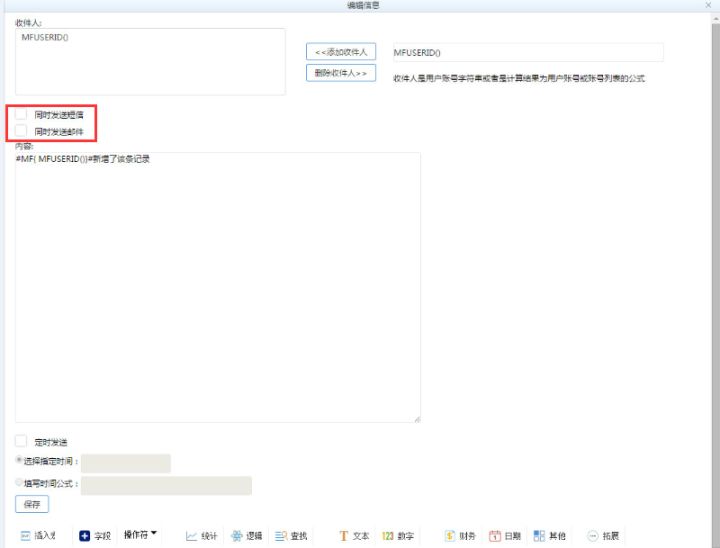Click the <<添加收件人 button

point(341,52)
